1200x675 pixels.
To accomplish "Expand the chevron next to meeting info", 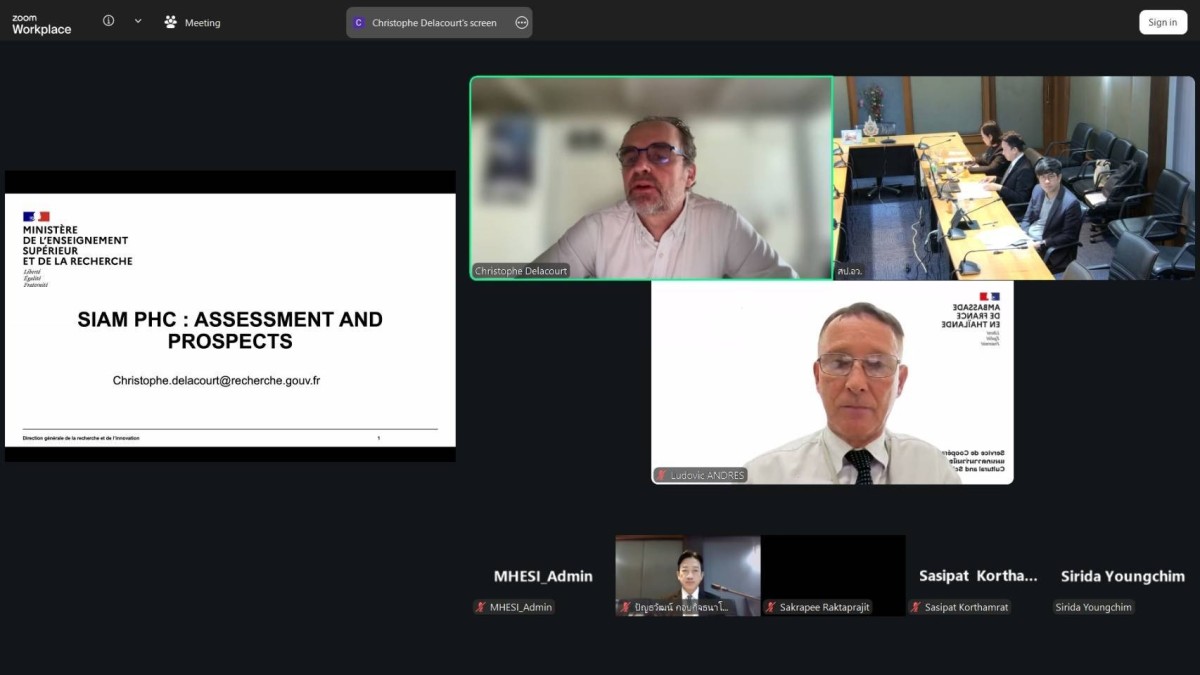I will (x=138, y=21).
